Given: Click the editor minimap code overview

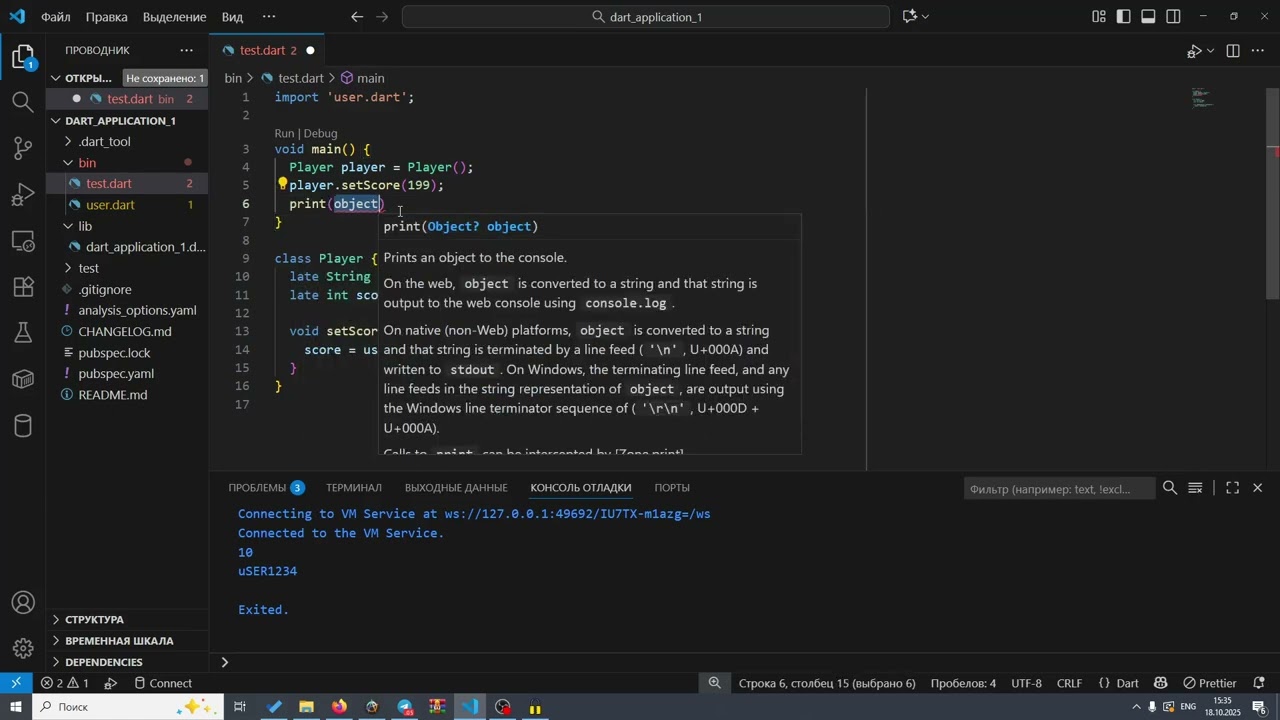Looking at the screenshot, I should [1201, 98].
